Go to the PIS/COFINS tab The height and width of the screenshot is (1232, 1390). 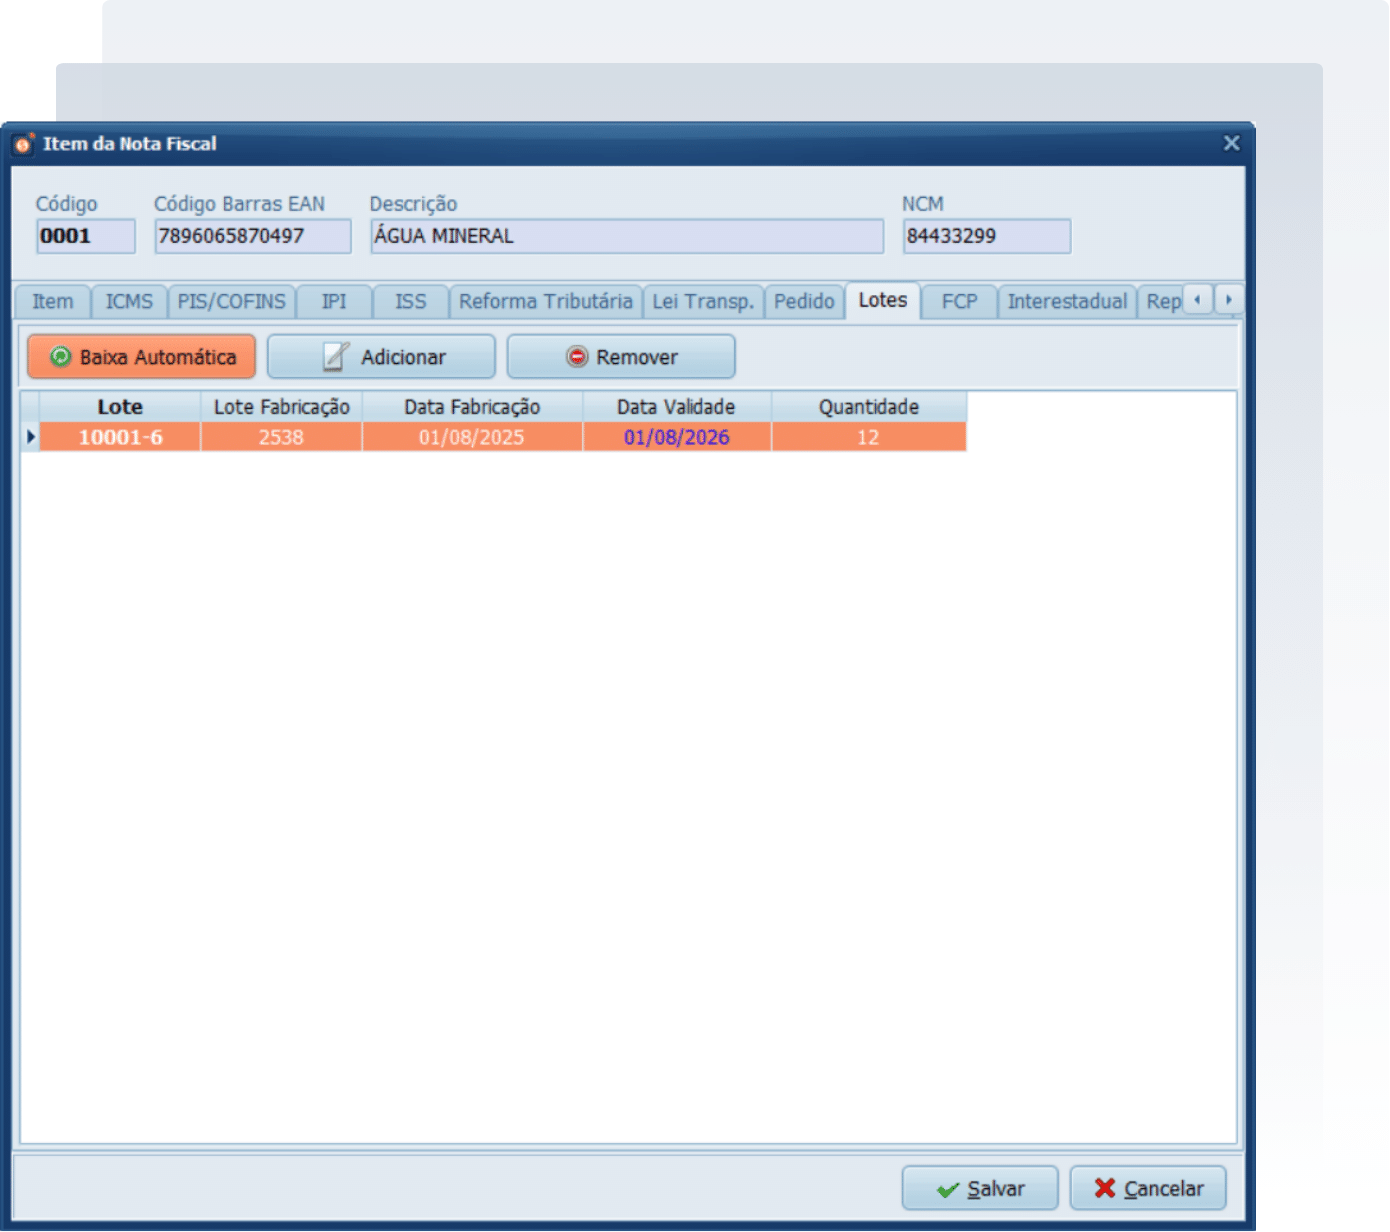[231, 302]
